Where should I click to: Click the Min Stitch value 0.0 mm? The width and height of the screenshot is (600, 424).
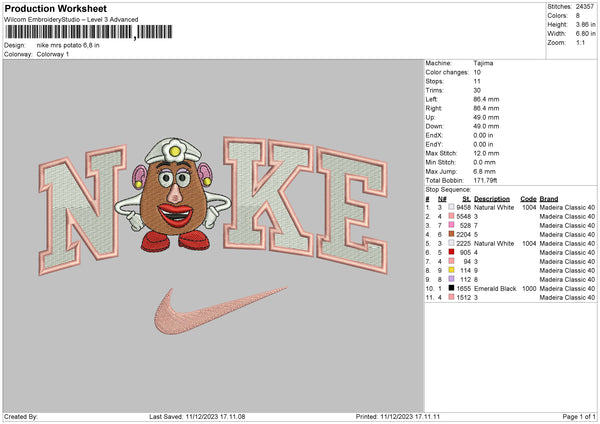click(485, 162)
